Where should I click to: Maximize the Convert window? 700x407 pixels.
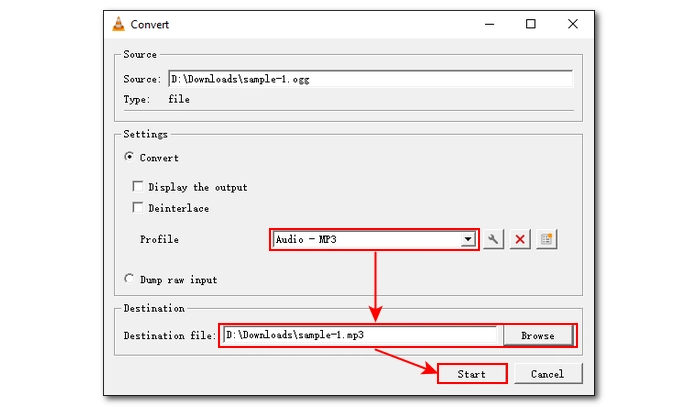pyautogui.click(x=530, y=24)
